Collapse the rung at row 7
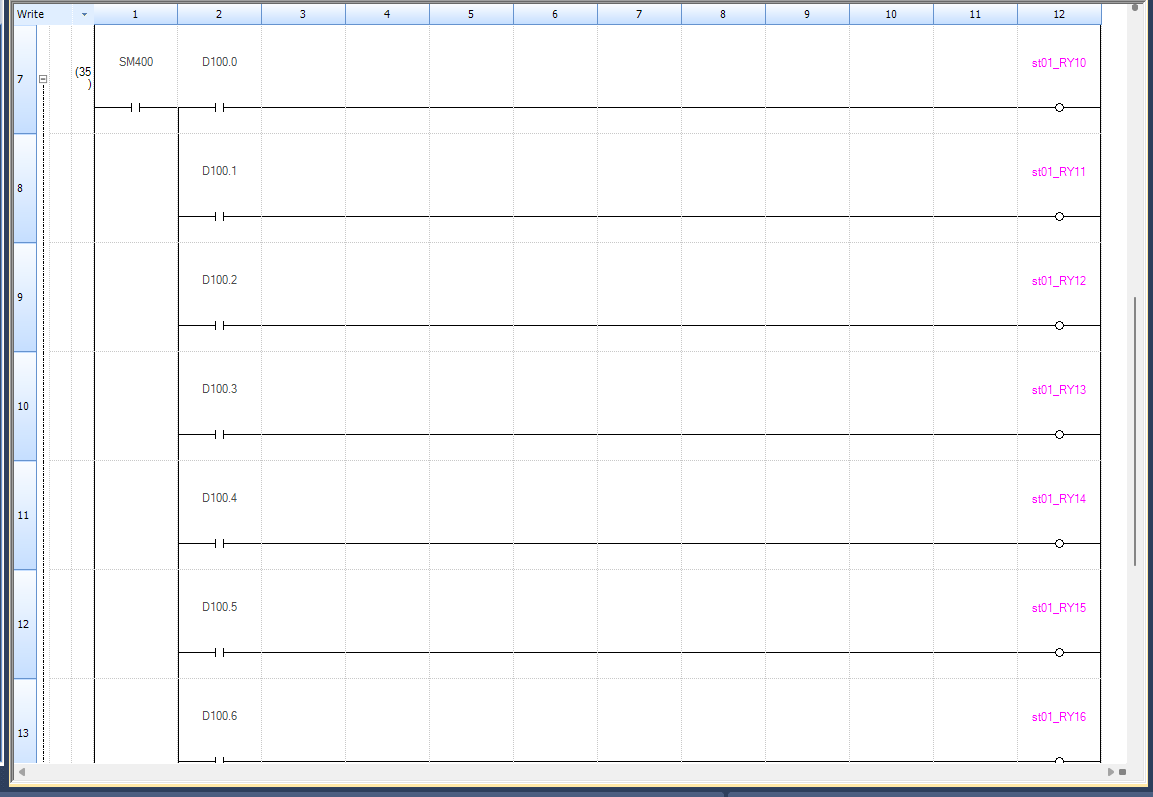The width and height of the screenshot is (1153, 797). (42, 79)
